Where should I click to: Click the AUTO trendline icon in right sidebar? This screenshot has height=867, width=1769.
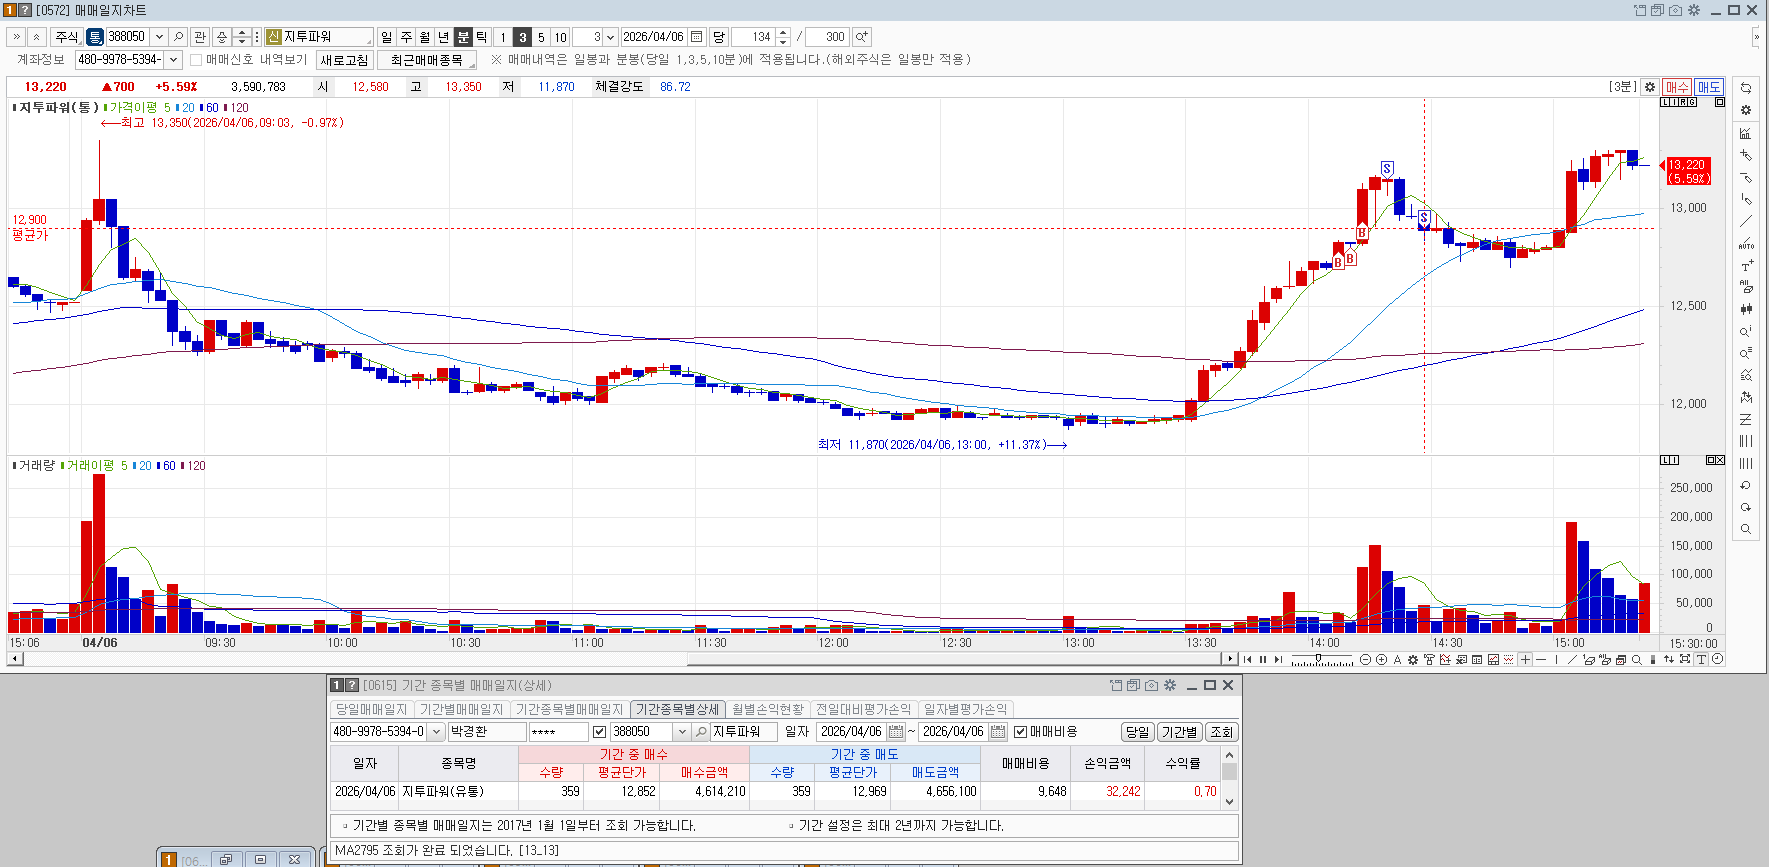click(1746, 243)
